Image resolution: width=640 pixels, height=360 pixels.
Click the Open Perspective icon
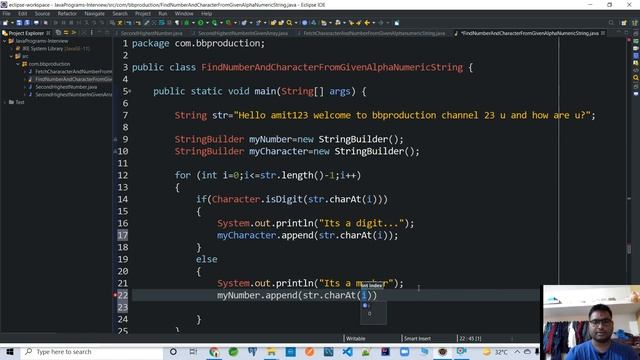coord(624,23)
